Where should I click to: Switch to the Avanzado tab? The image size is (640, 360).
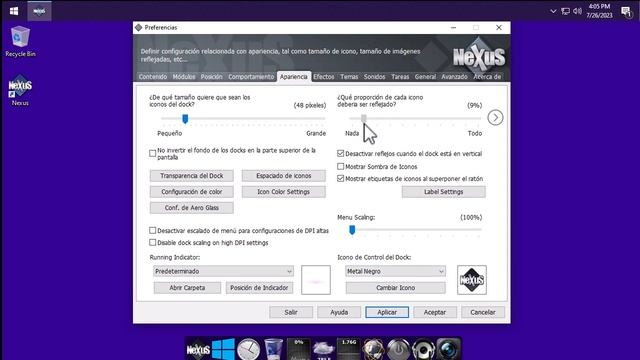coord(454,77)
